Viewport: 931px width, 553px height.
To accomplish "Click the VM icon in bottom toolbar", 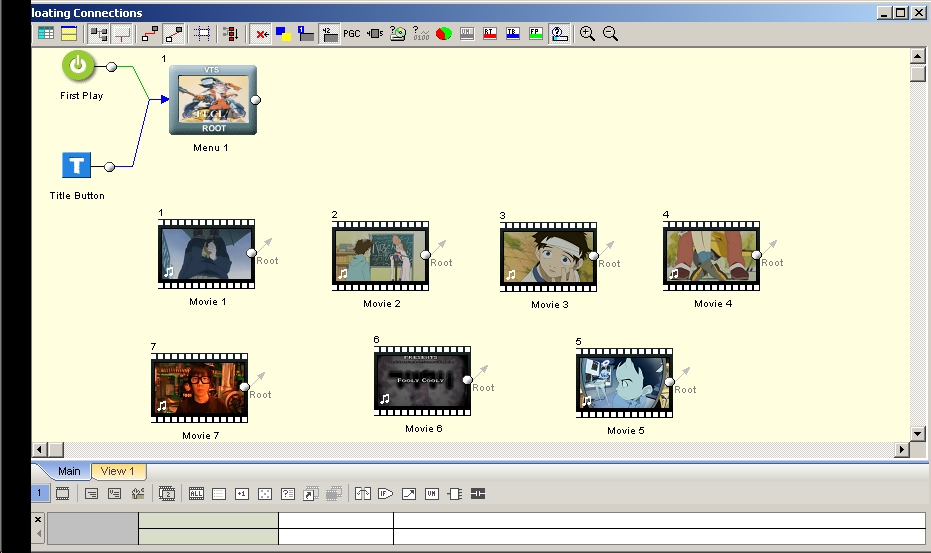I will [432, 494].
